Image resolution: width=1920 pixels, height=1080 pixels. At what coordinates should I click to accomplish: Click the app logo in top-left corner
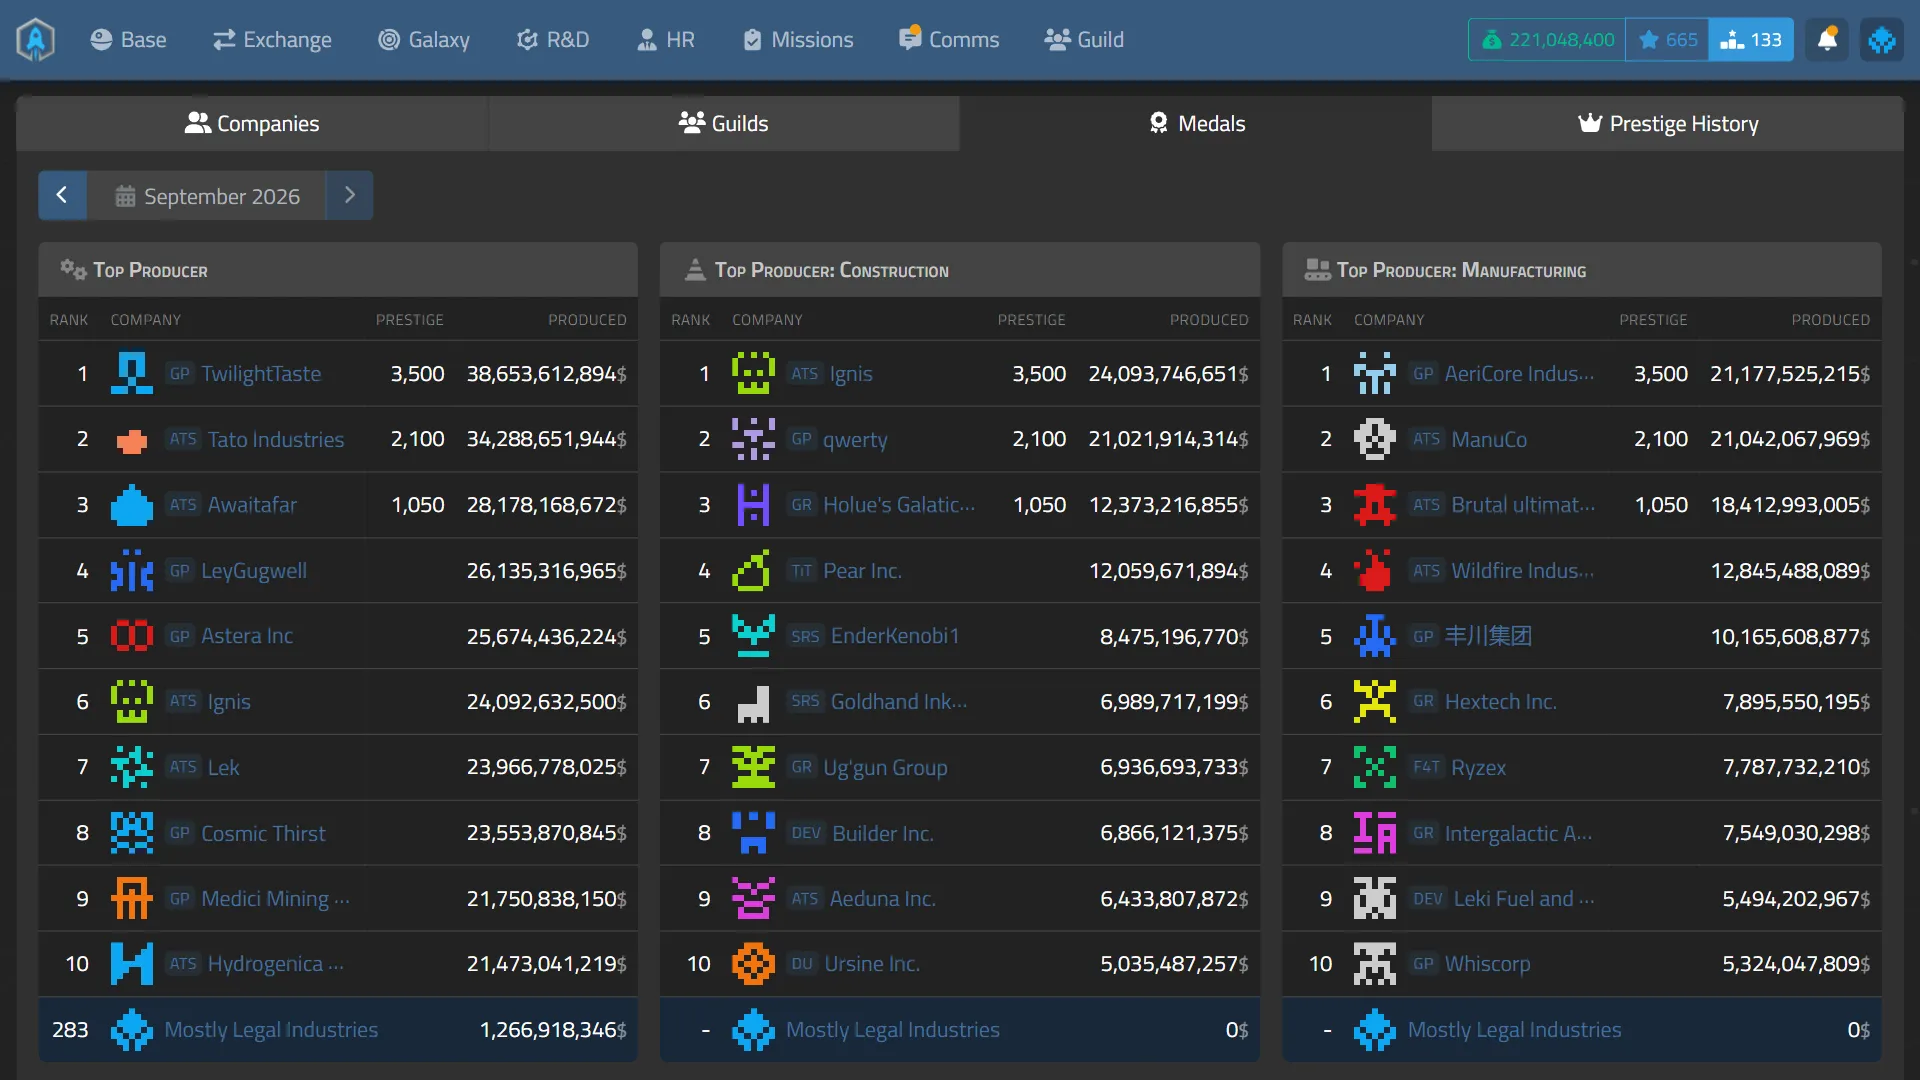(36, 40)
